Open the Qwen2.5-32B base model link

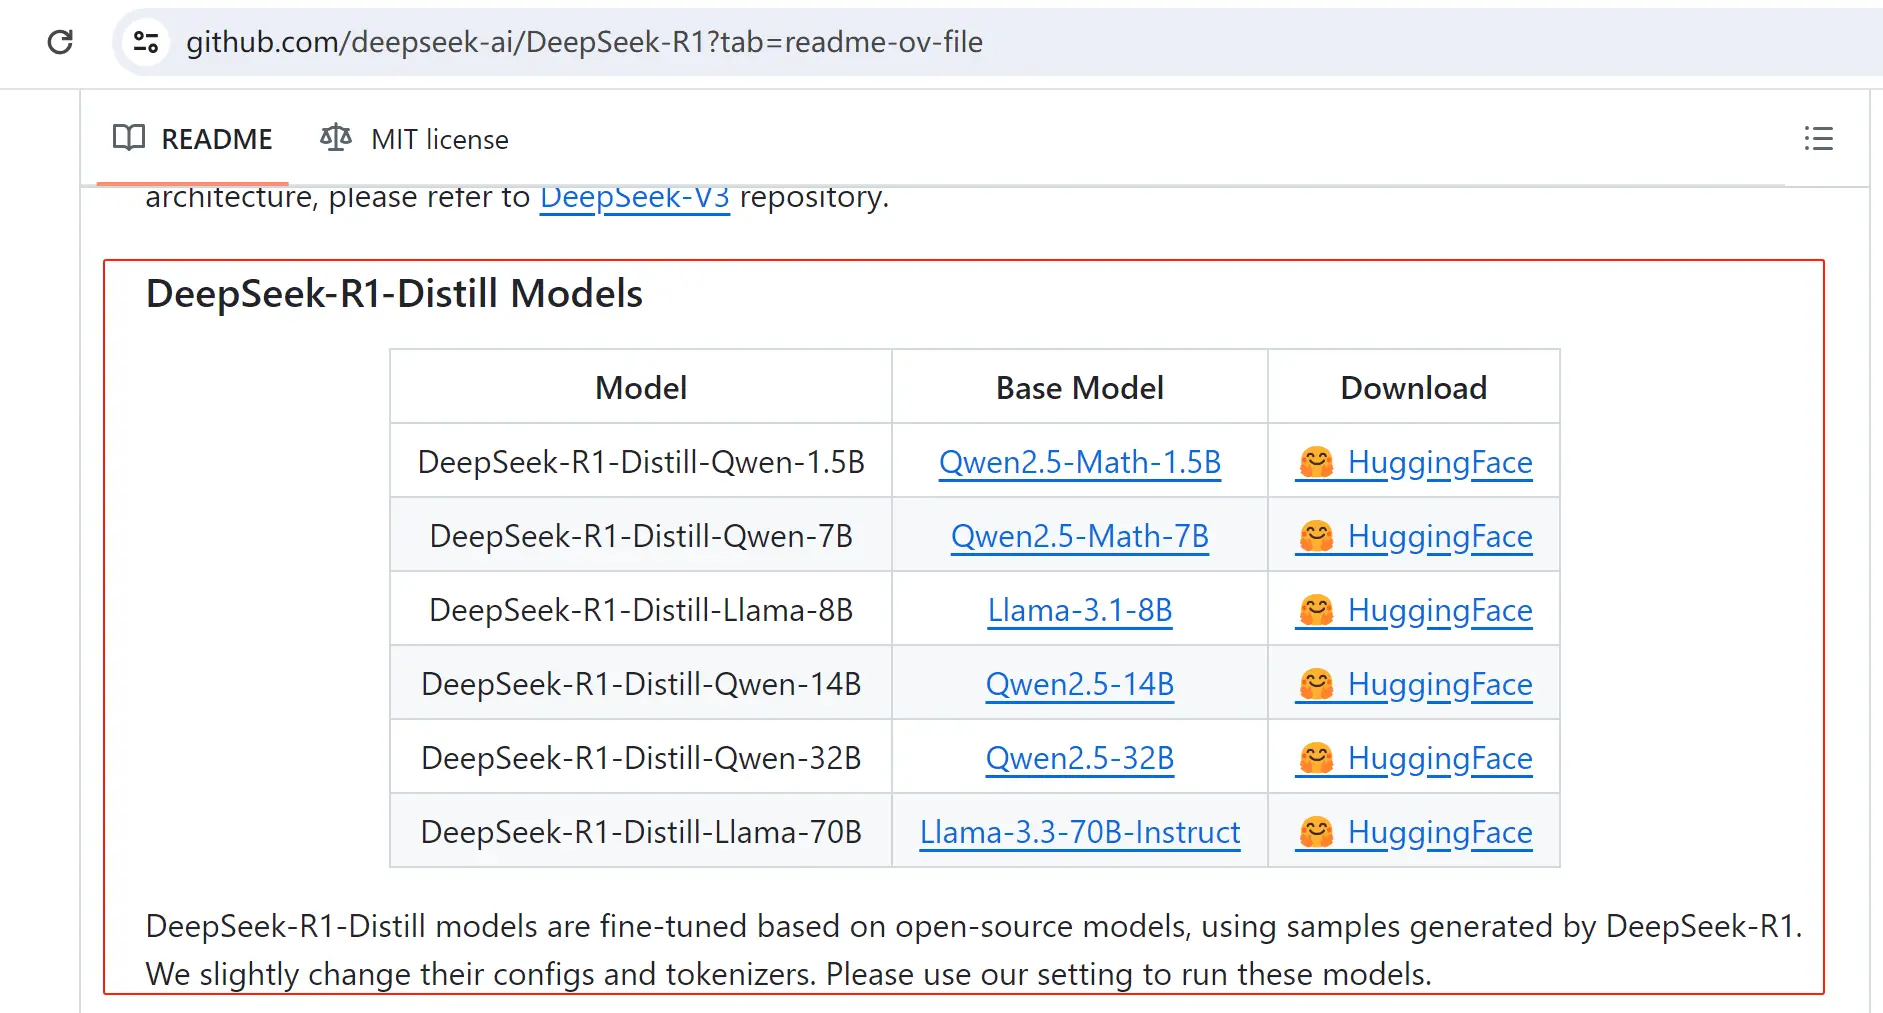(1080, 758)
